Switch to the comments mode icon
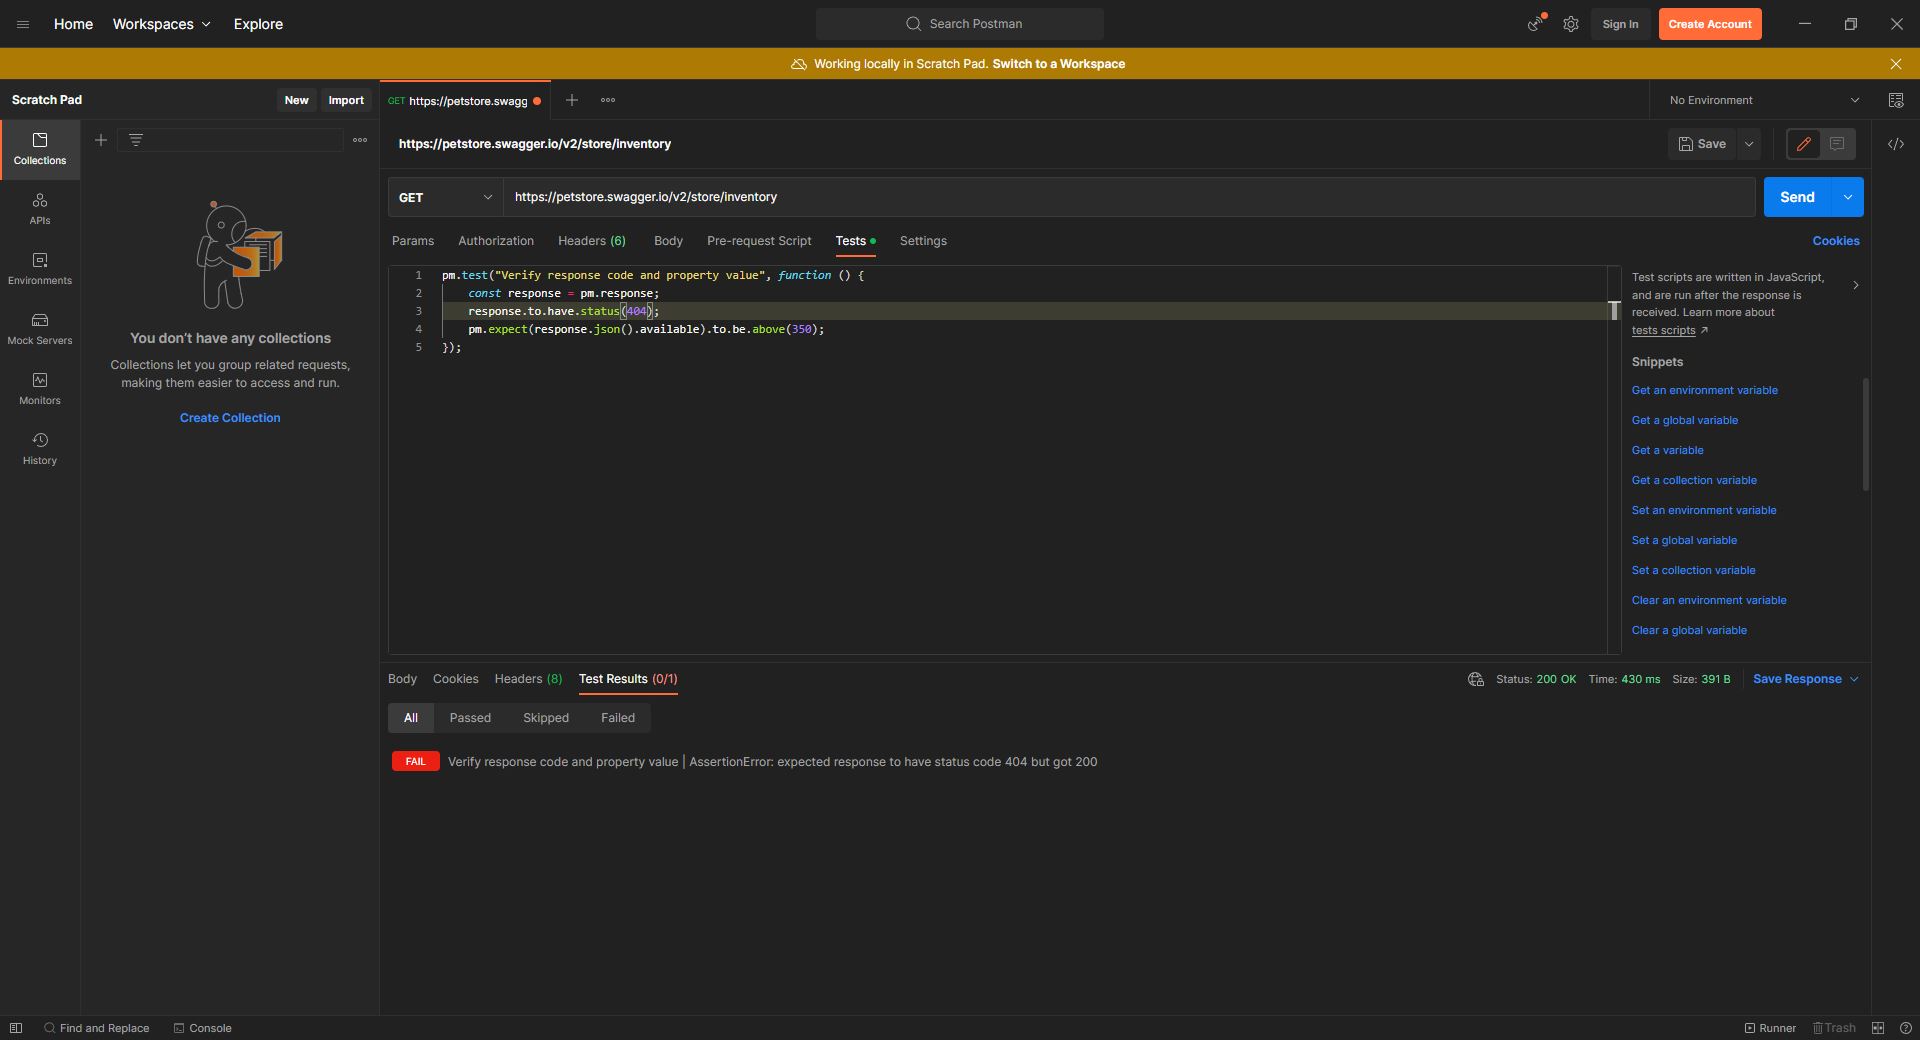The image size is (1920, 1040). pyautogui.click(x=1837, y=144)
